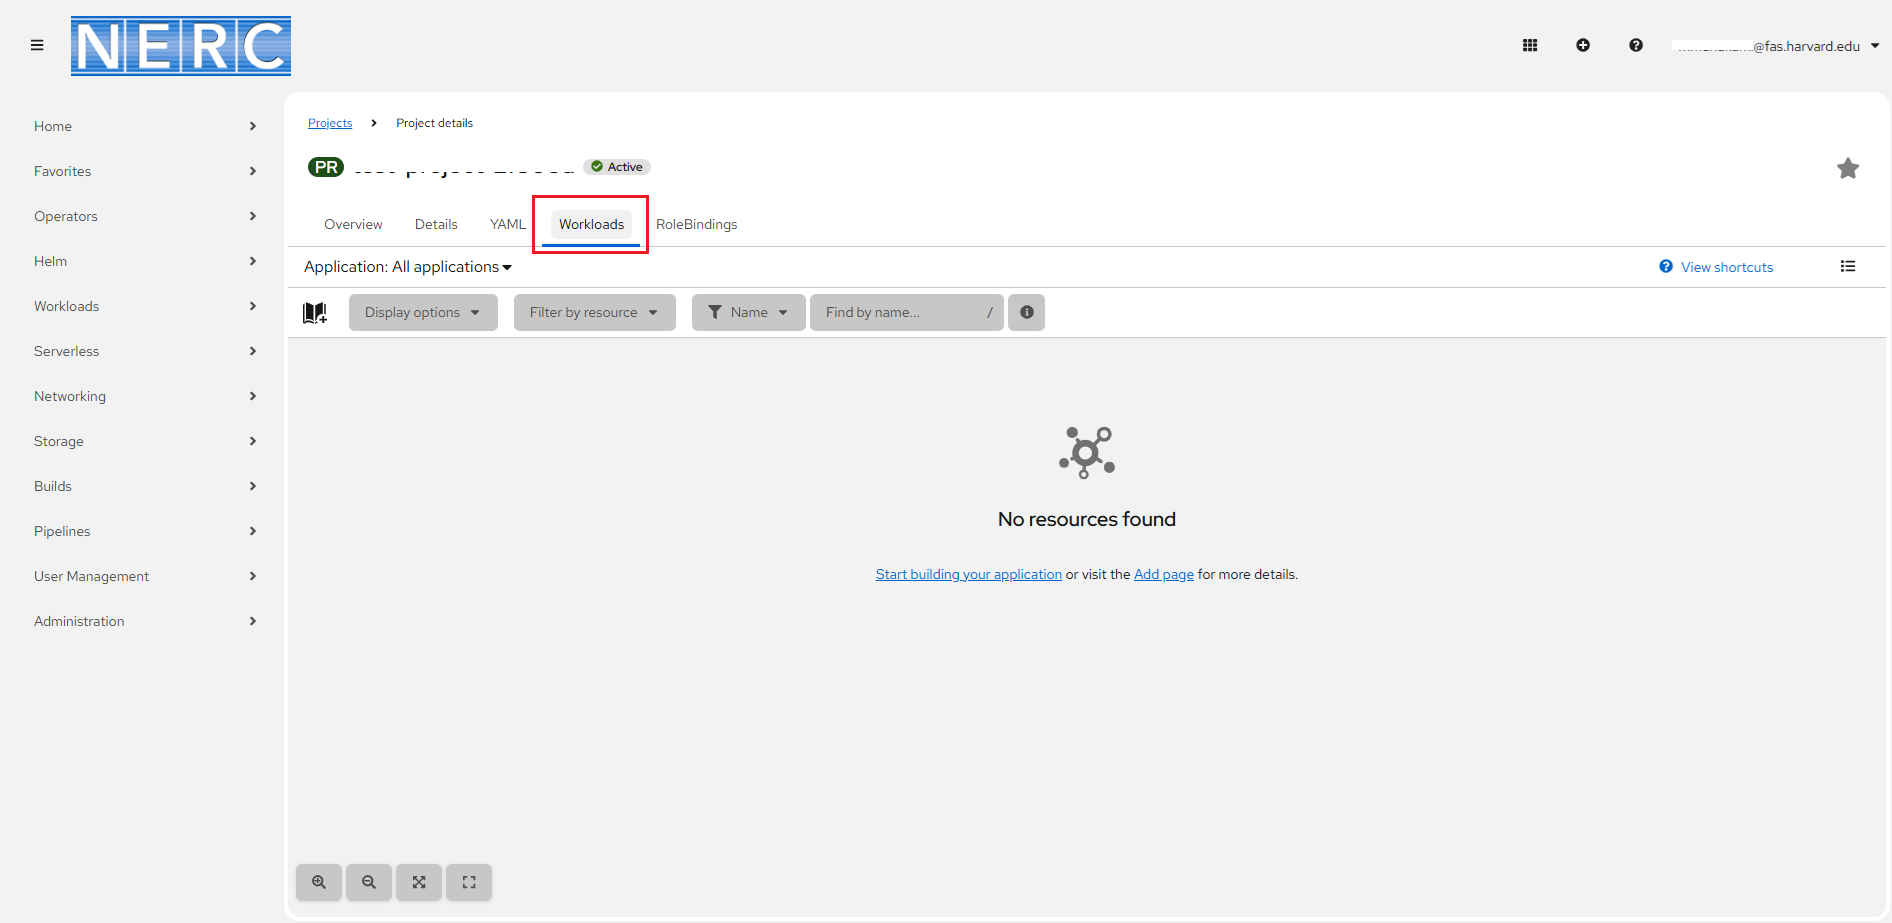The width and height of the screenshot is (1892, 923).
Task: Switch to the RoleBindings tab
Action: [696, 224]
